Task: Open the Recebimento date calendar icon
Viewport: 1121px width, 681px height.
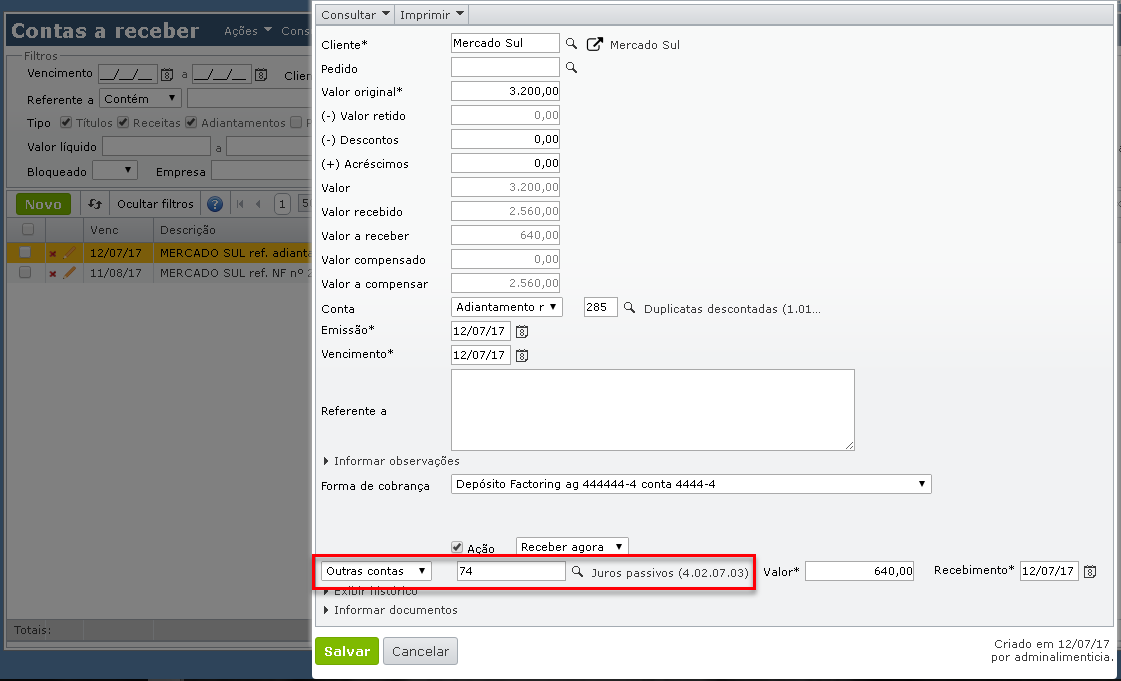Action: point(1090,572)
